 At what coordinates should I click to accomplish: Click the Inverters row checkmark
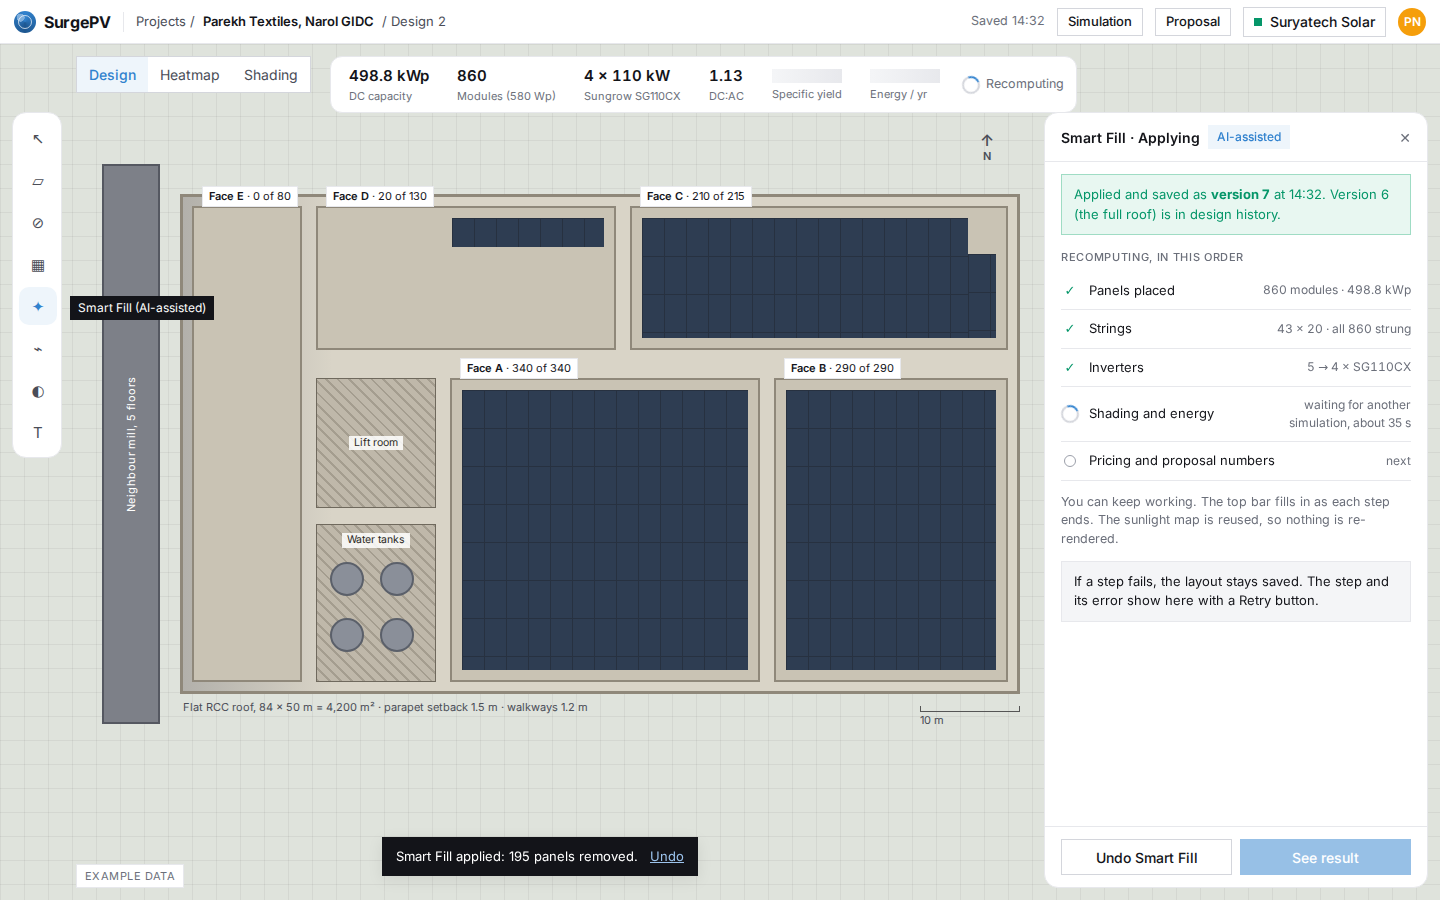click(1070, 368)
